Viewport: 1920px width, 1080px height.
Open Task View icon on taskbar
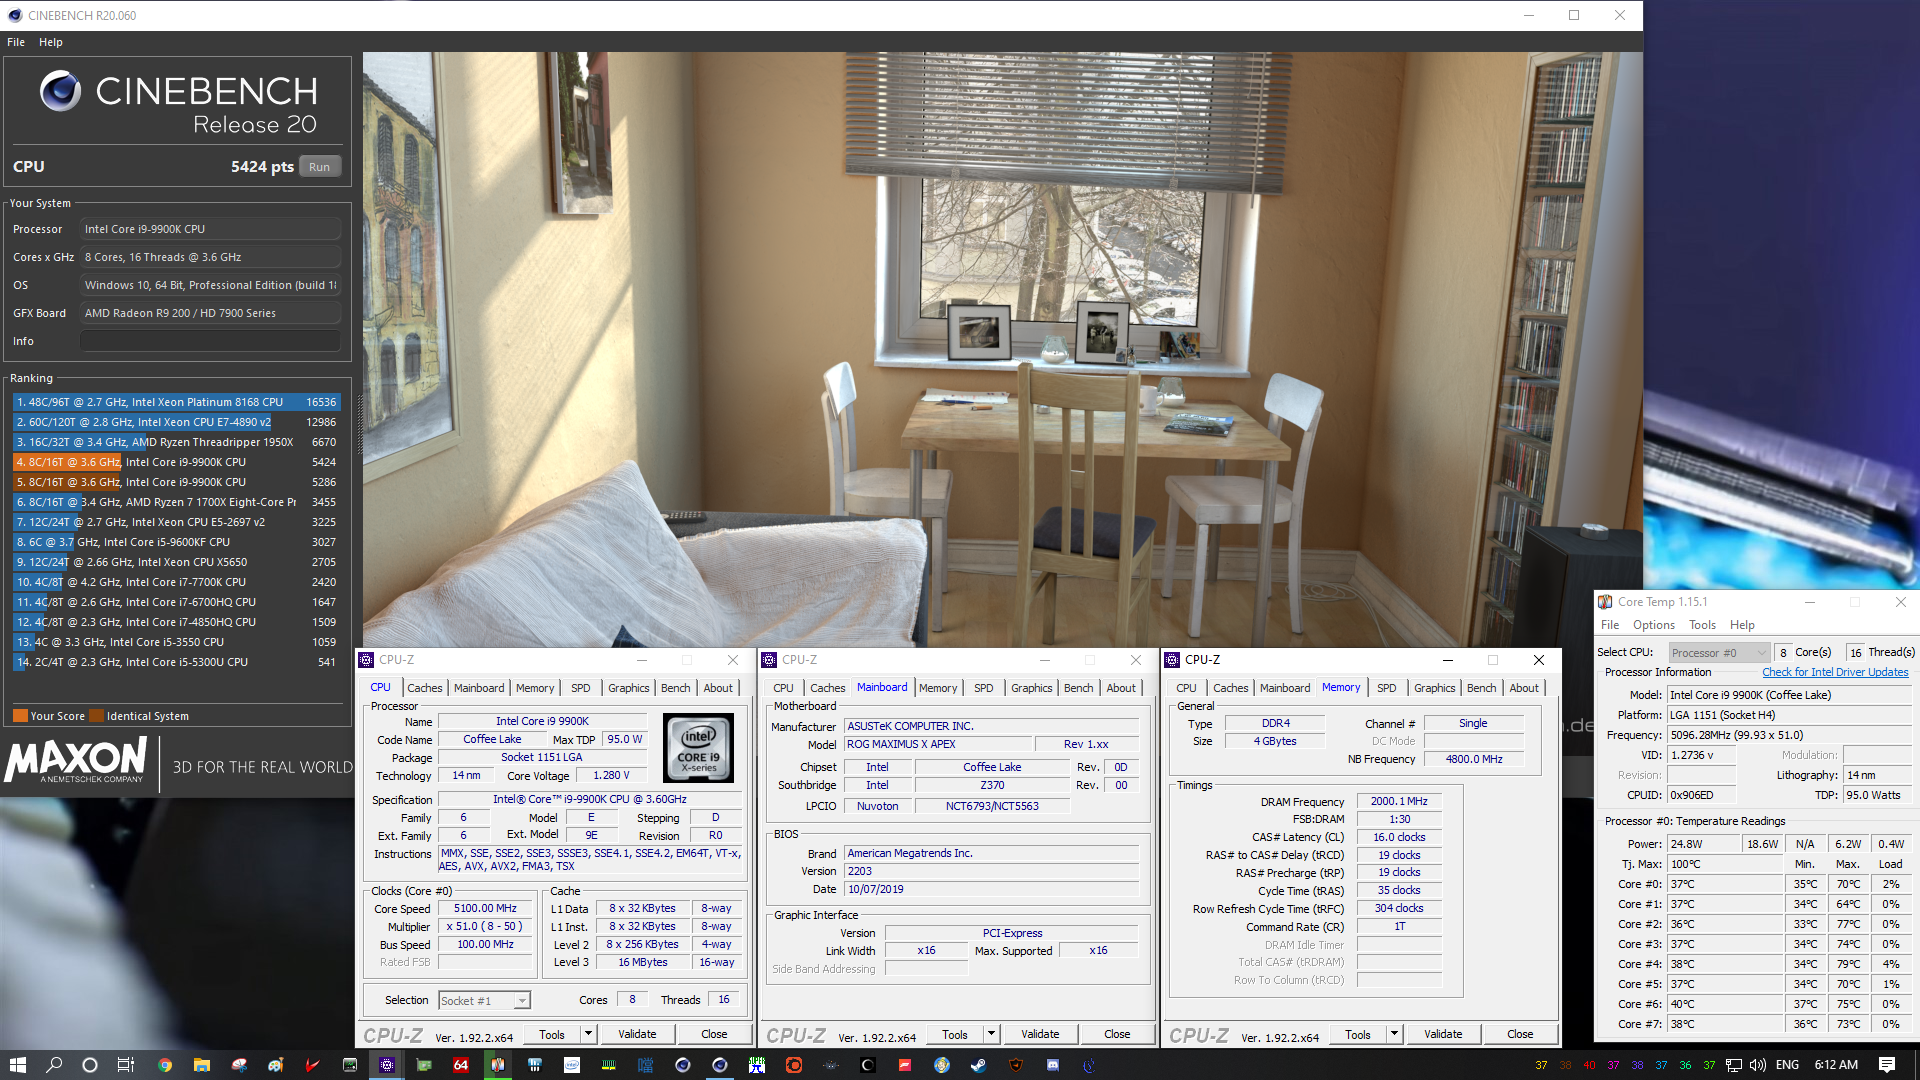click(x=126, y=1065)
